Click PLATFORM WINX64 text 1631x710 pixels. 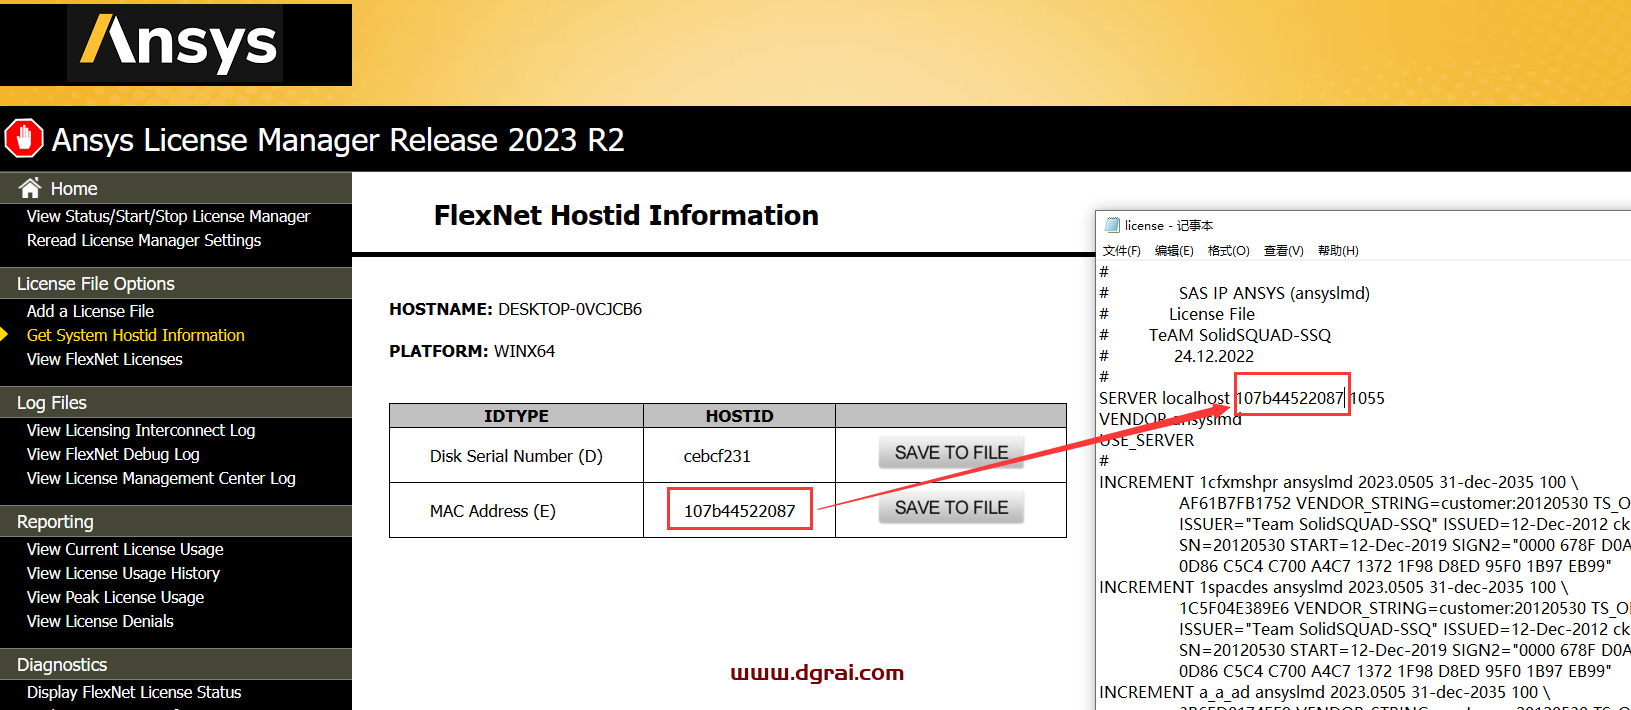point(472,351)
